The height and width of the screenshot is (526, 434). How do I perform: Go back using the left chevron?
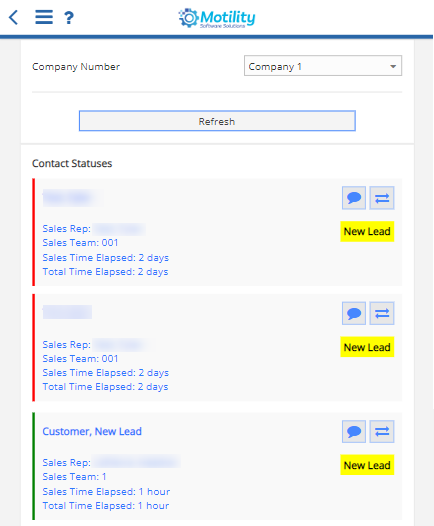coord(13,17)
